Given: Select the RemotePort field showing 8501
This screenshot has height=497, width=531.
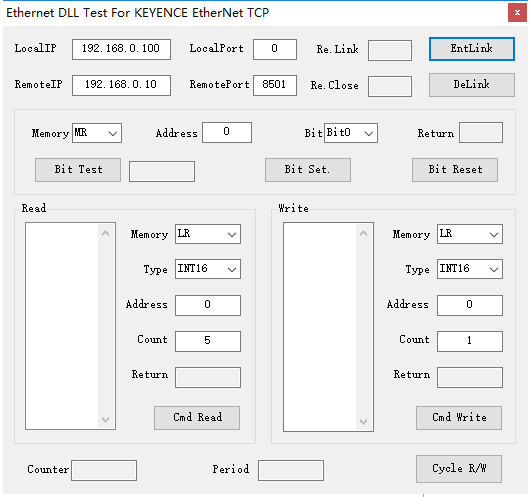Looking at the screenshot, I should [x=275, y=85].
